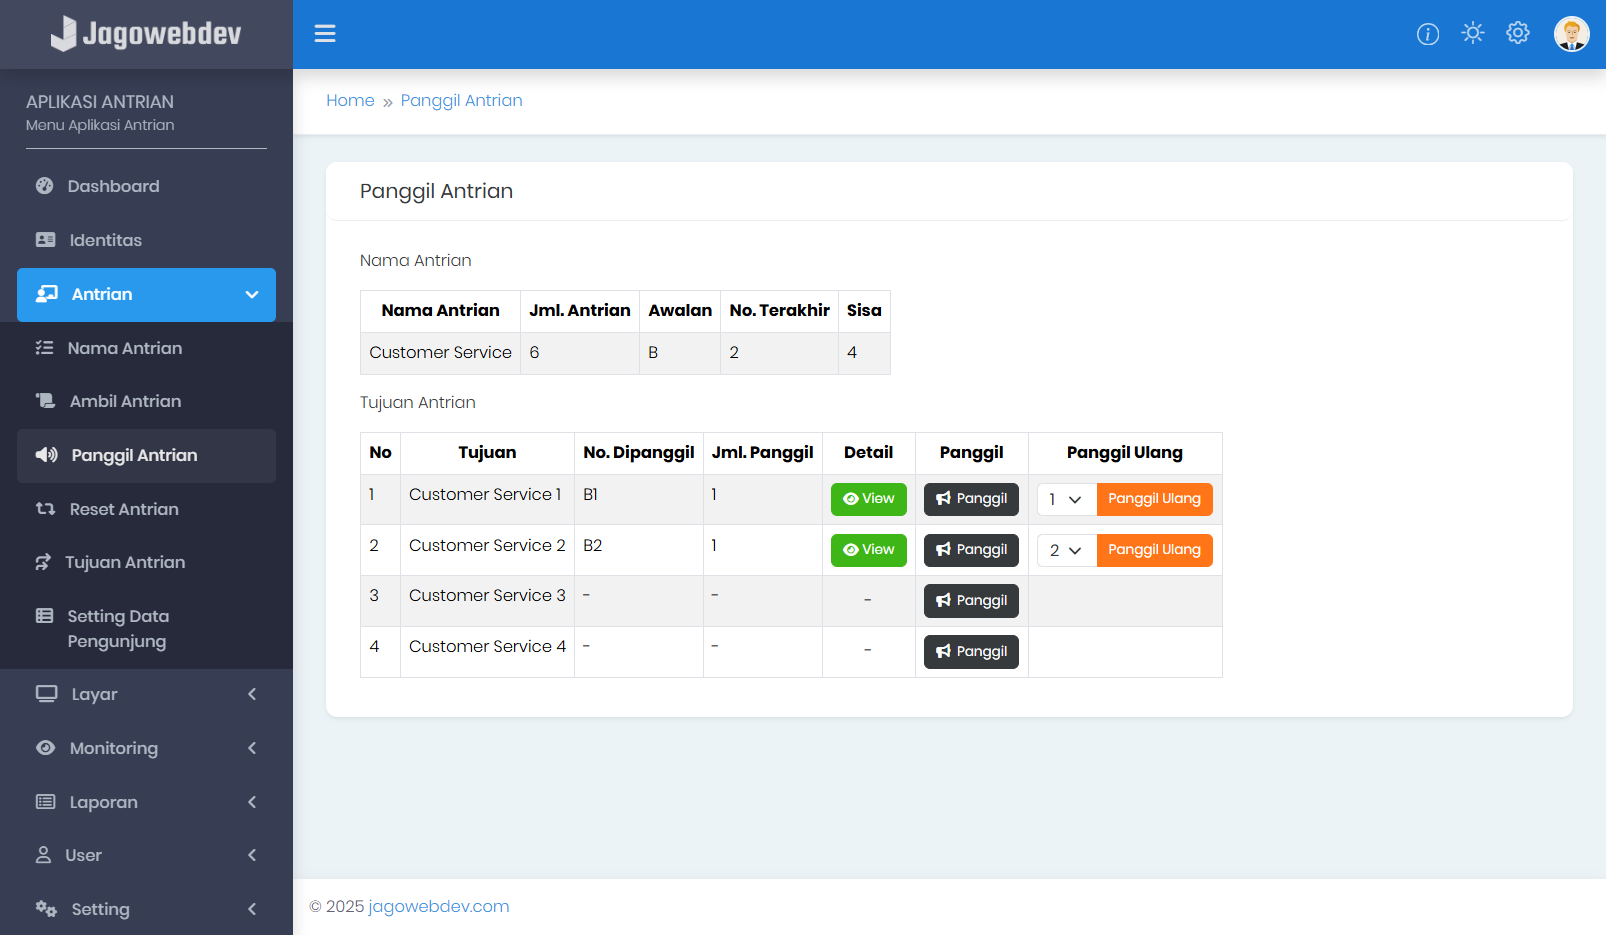Click Panggil for Customer Service 1
Screen dimensions: 1606x935
971,499
